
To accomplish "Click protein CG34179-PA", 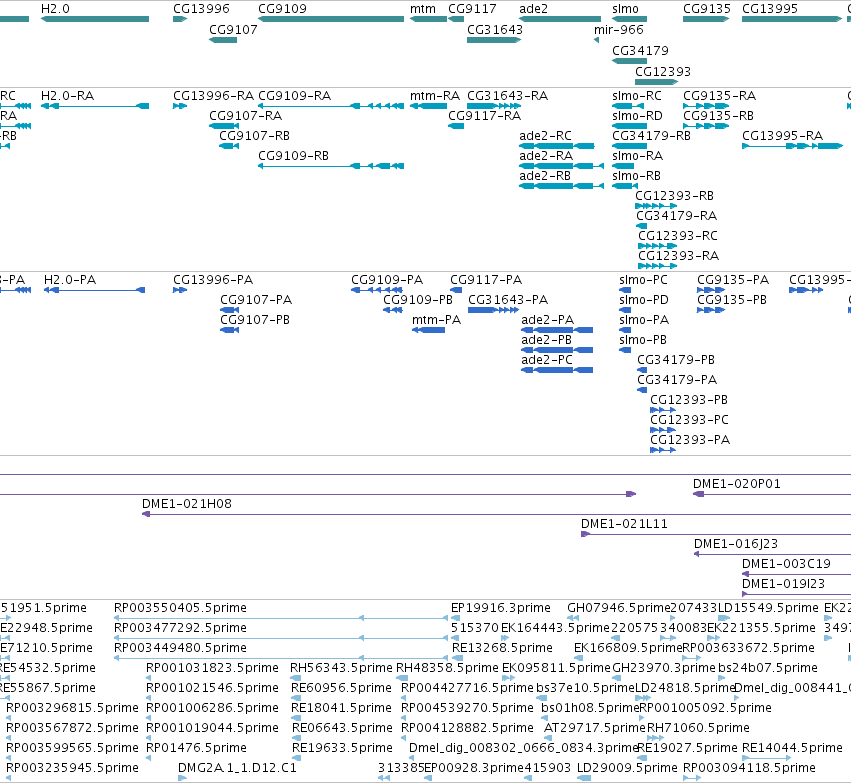I will (642, 390).
